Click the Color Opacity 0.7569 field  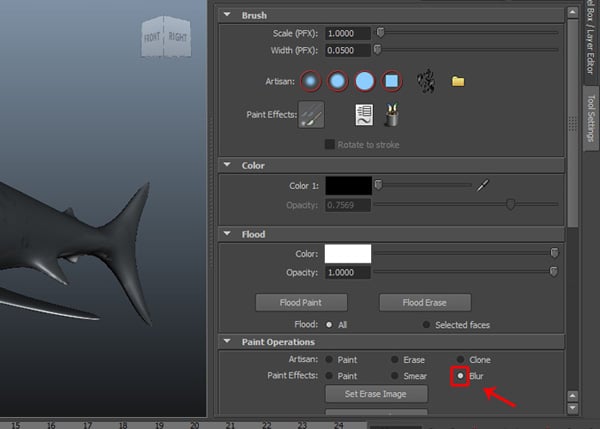click(348, 205)
